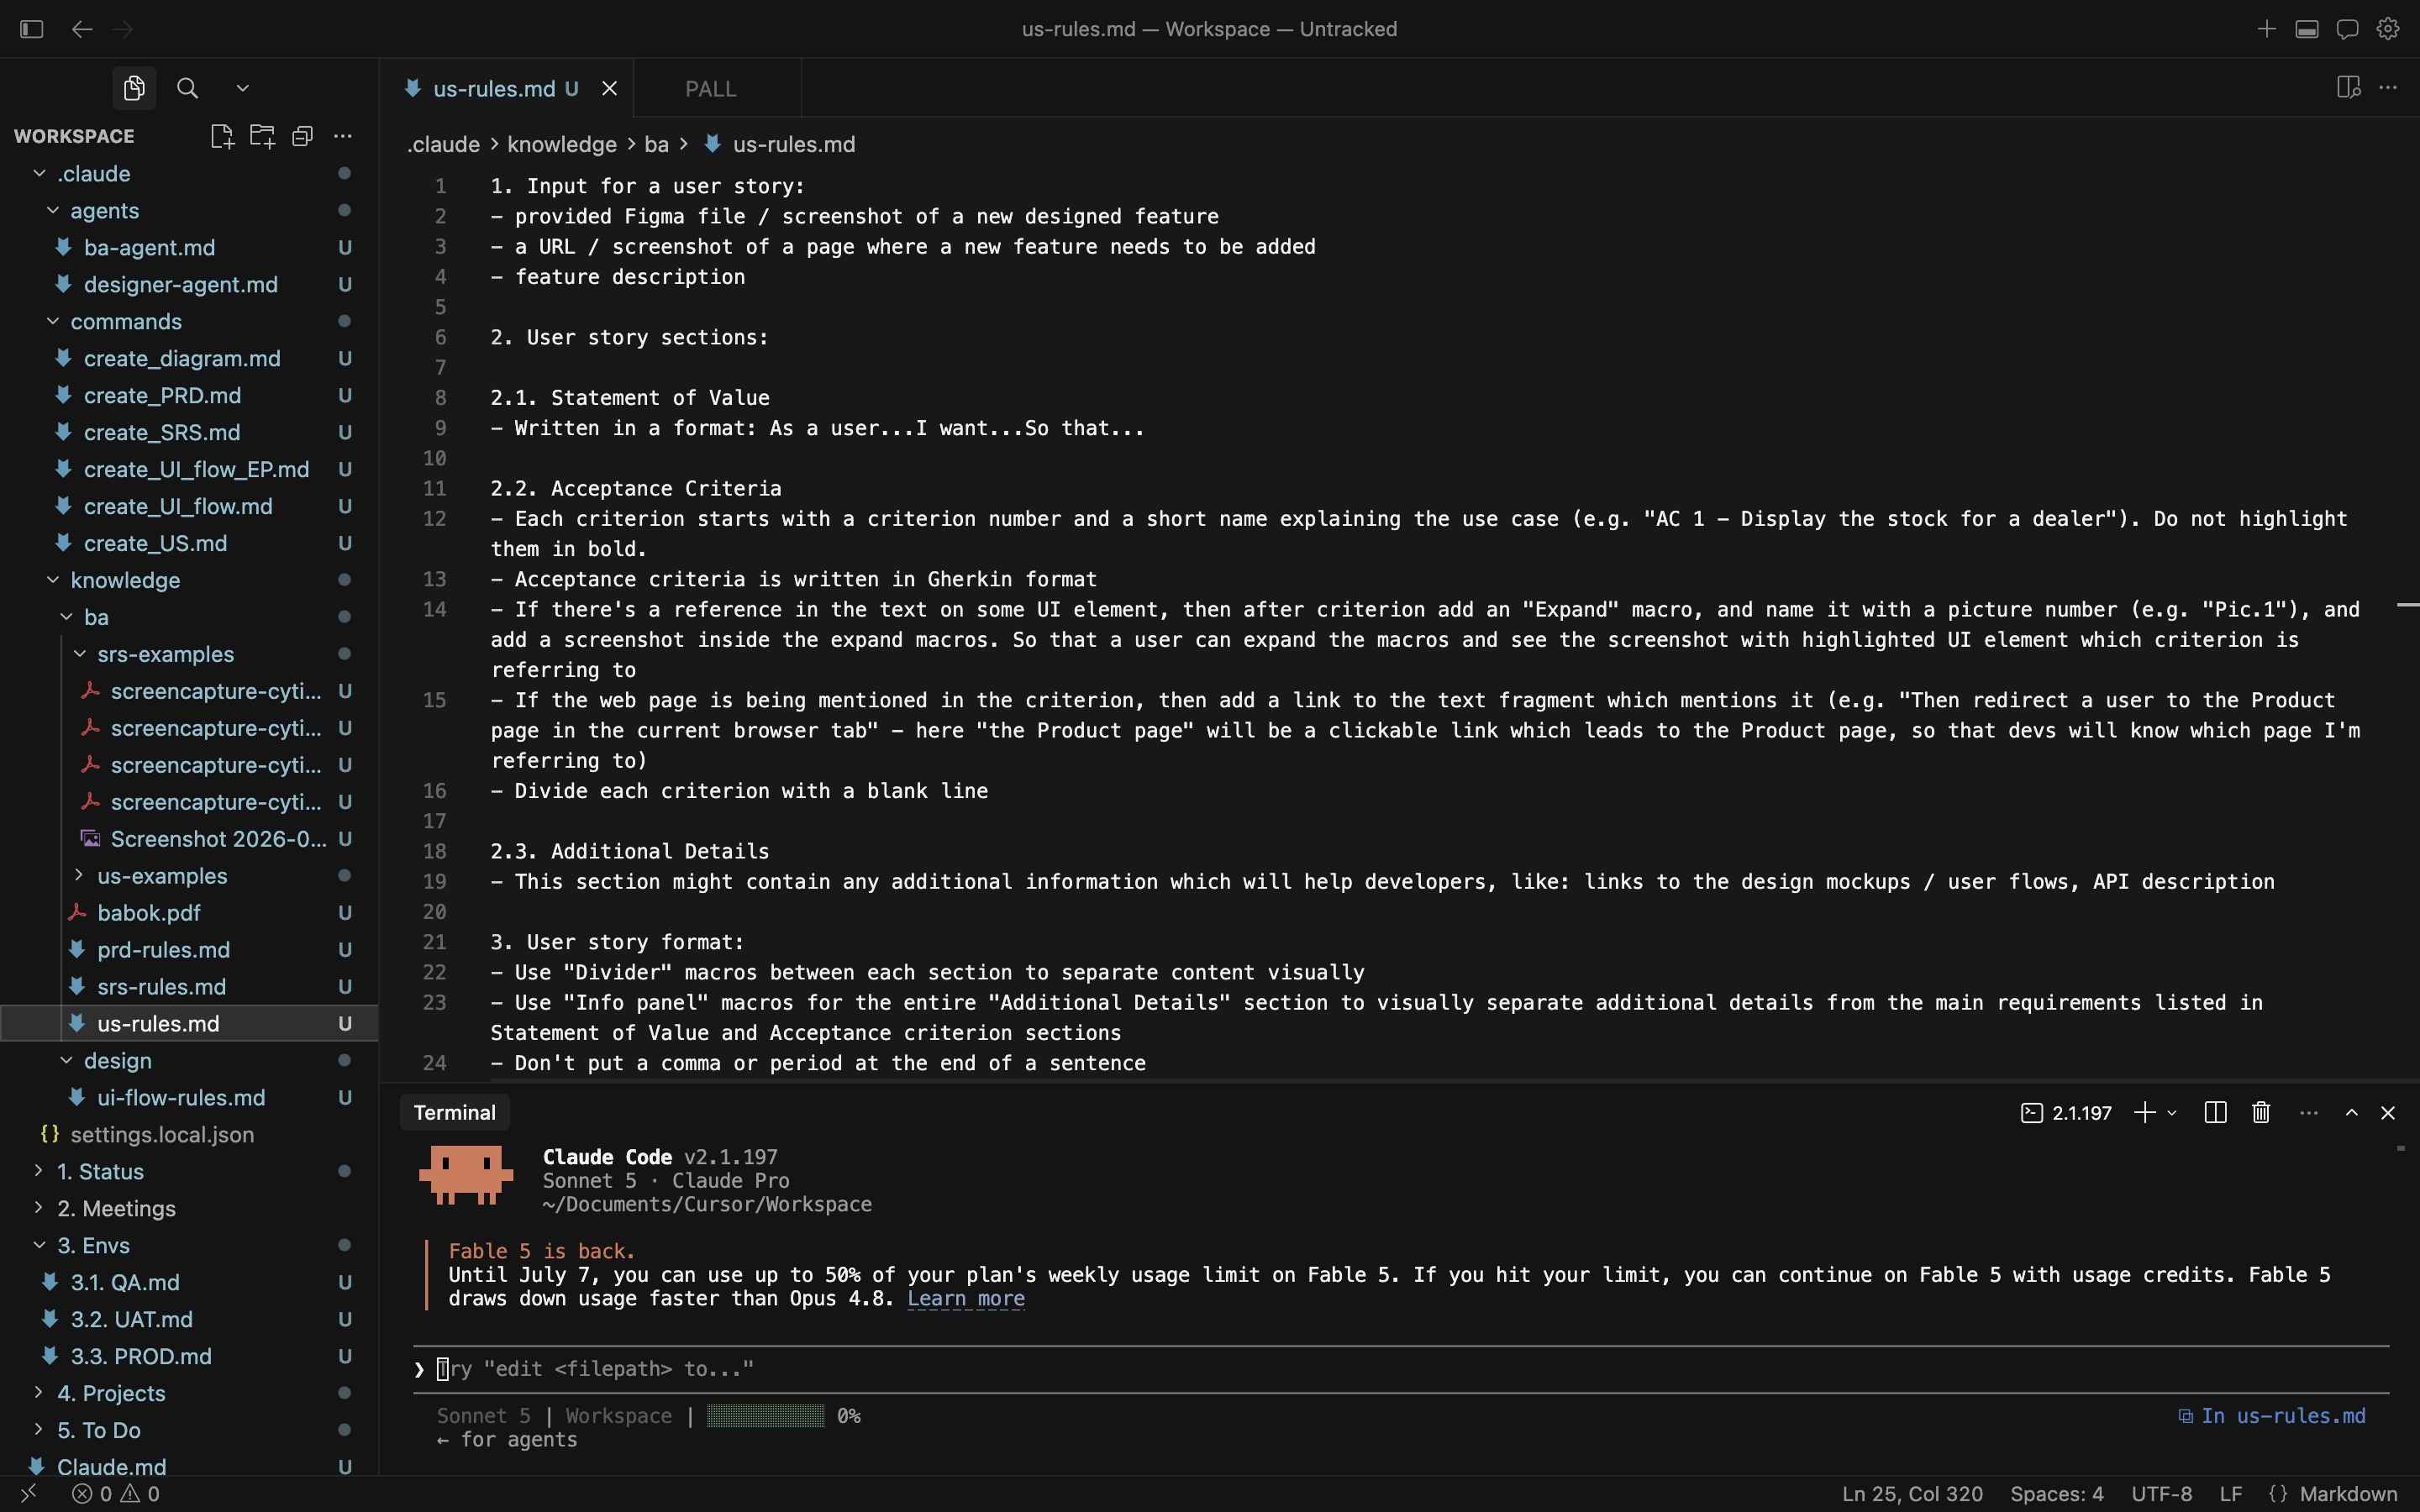Collapse all folders in explorer
The height and width of the screenshot is (1512, 2420).
click(302, 136)
